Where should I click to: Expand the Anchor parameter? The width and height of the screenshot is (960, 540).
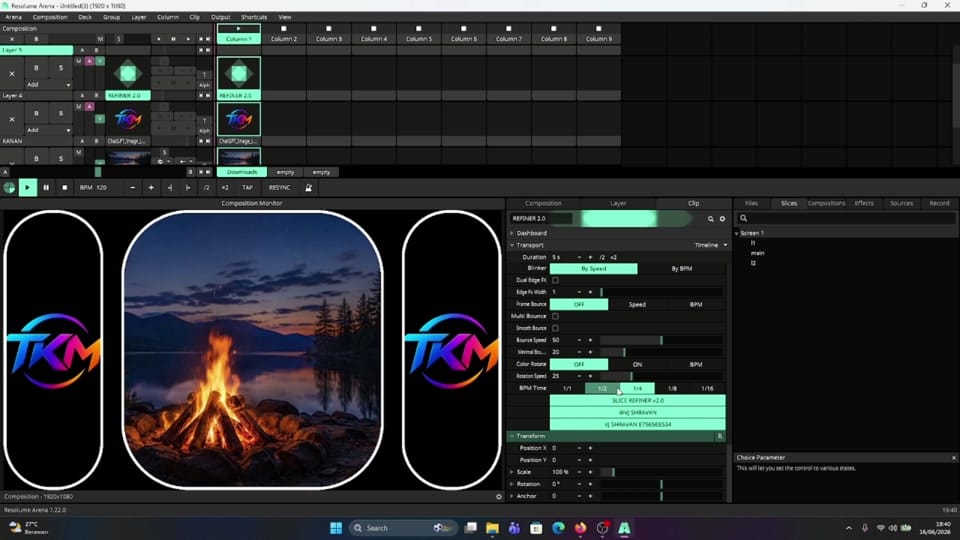click(x=512, y=497)
